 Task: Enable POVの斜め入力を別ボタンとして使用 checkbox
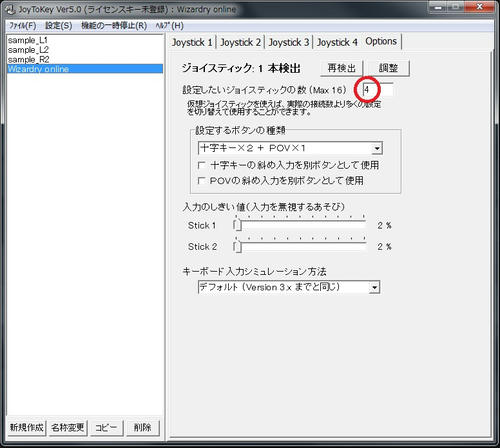[x=281, y=181]
